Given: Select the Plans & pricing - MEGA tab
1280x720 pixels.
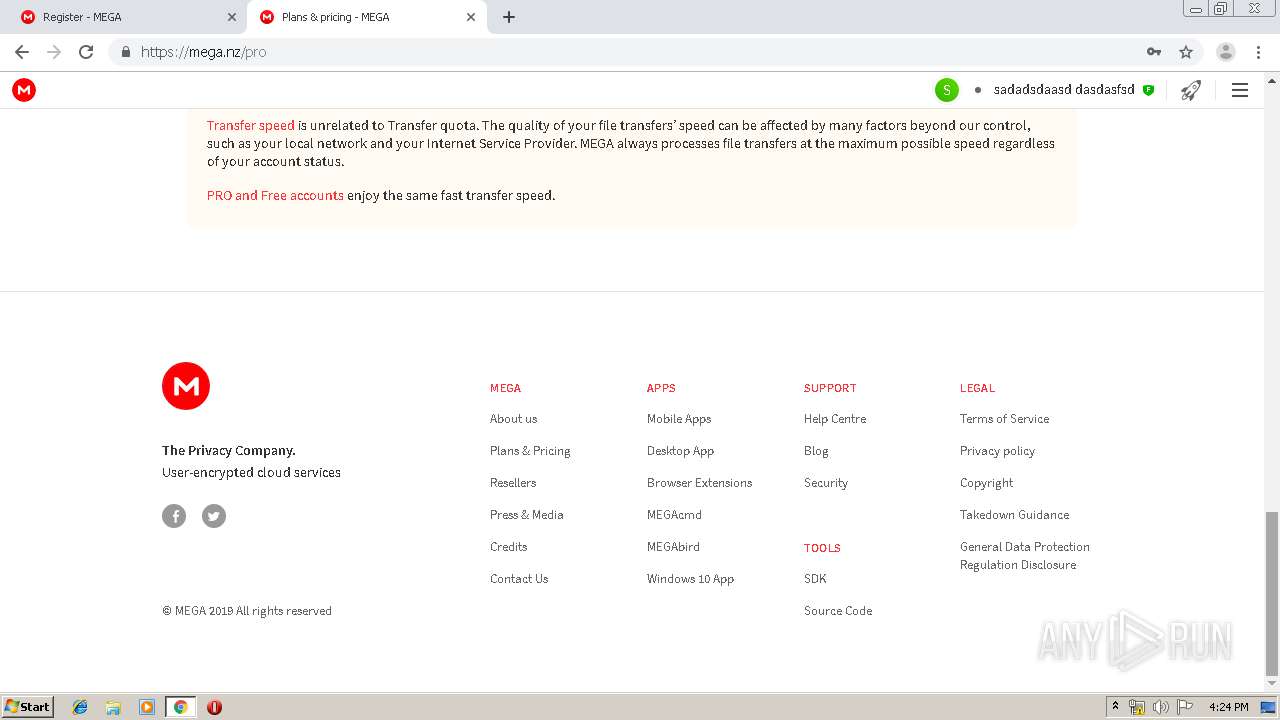Looking at the screenshot, I should pos(368,17).
